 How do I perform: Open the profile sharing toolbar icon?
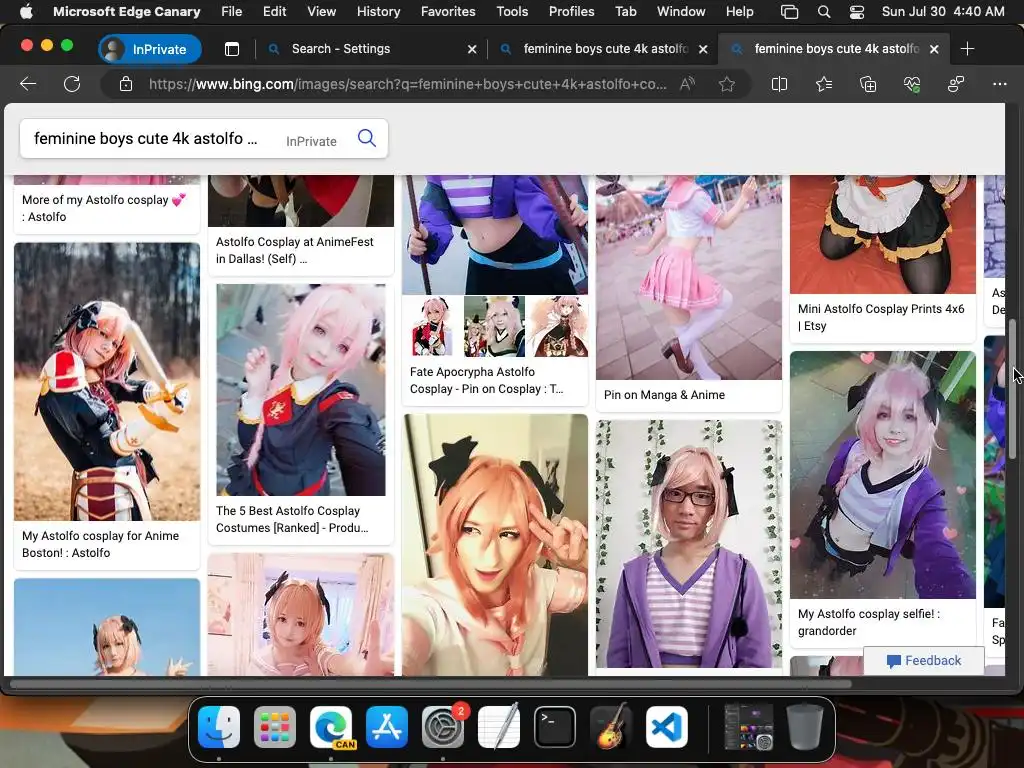coord(956,84)
